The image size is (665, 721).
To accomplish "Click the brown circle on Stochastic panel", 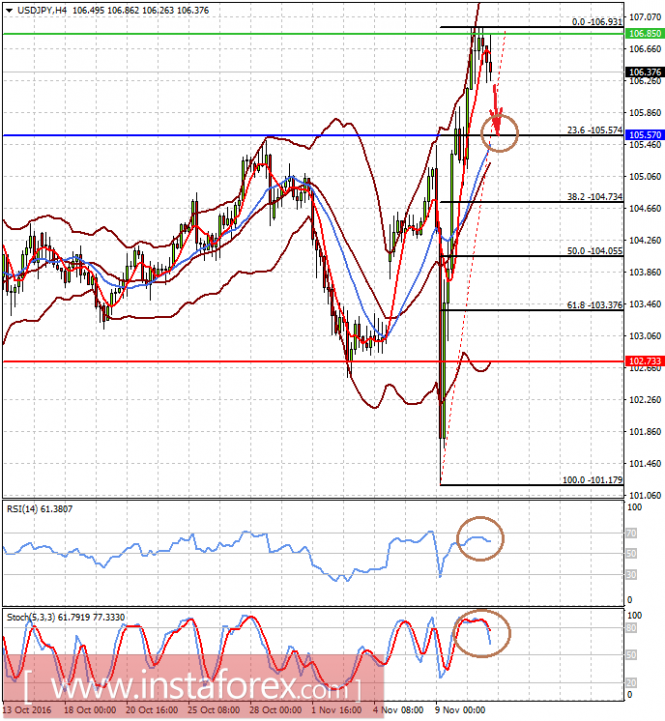I will pos(482,633).
